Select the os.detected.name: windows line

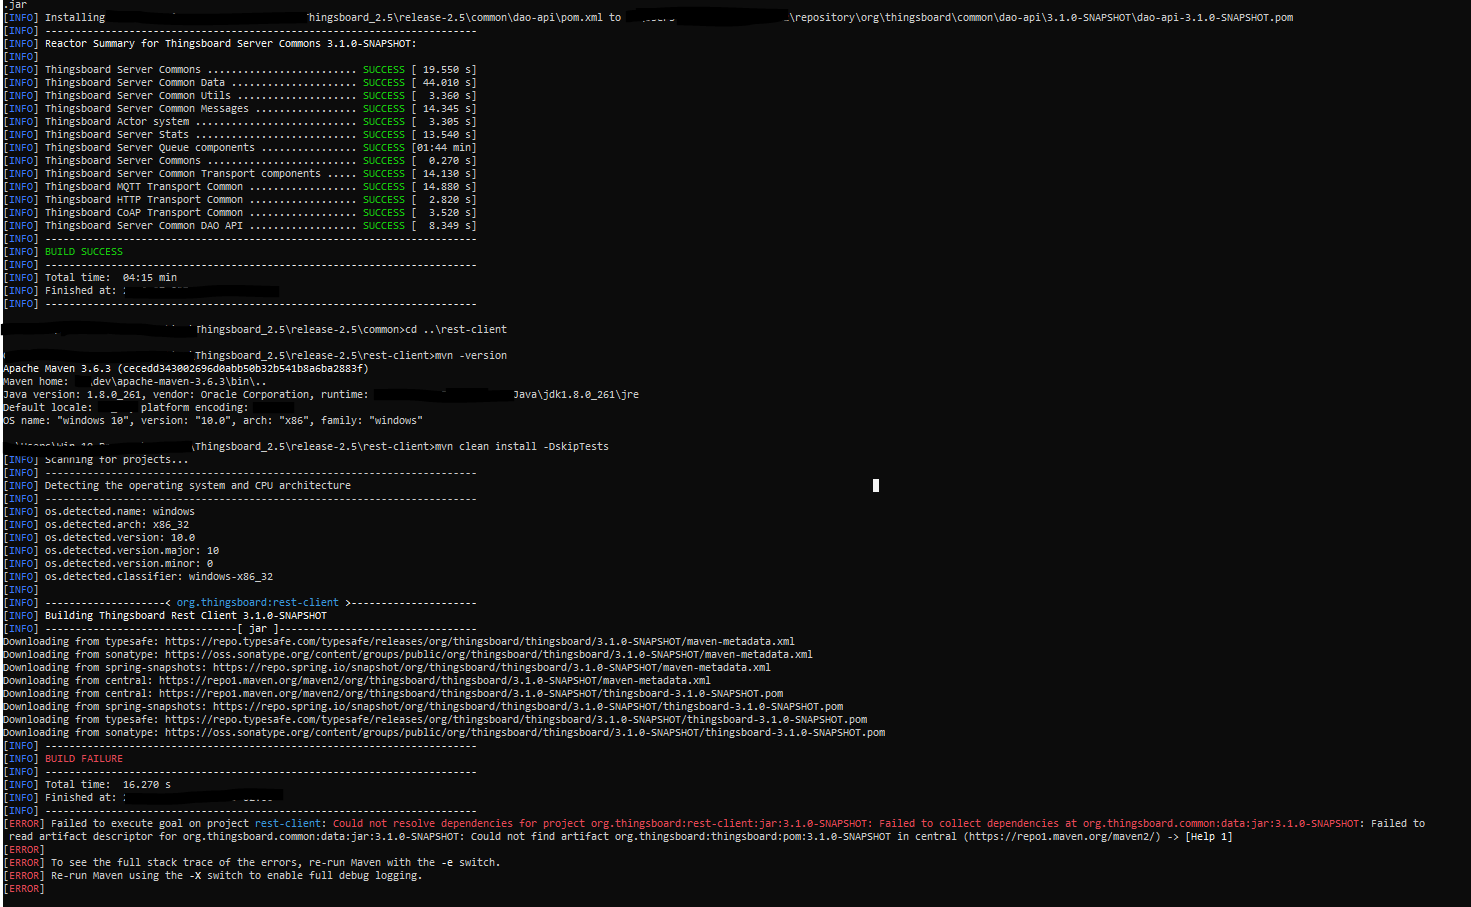tap(119, 511)
